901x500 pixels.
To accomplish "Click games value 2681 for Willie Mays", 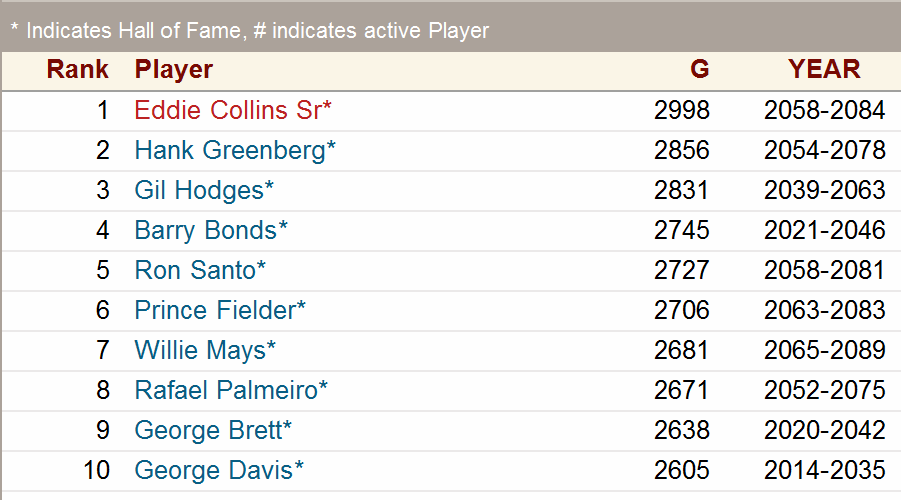I will pos(682,350).
